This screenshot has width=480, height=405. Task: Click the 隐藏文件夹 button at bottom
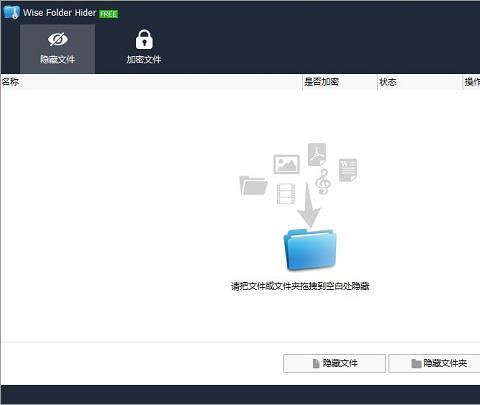(434, 363)
